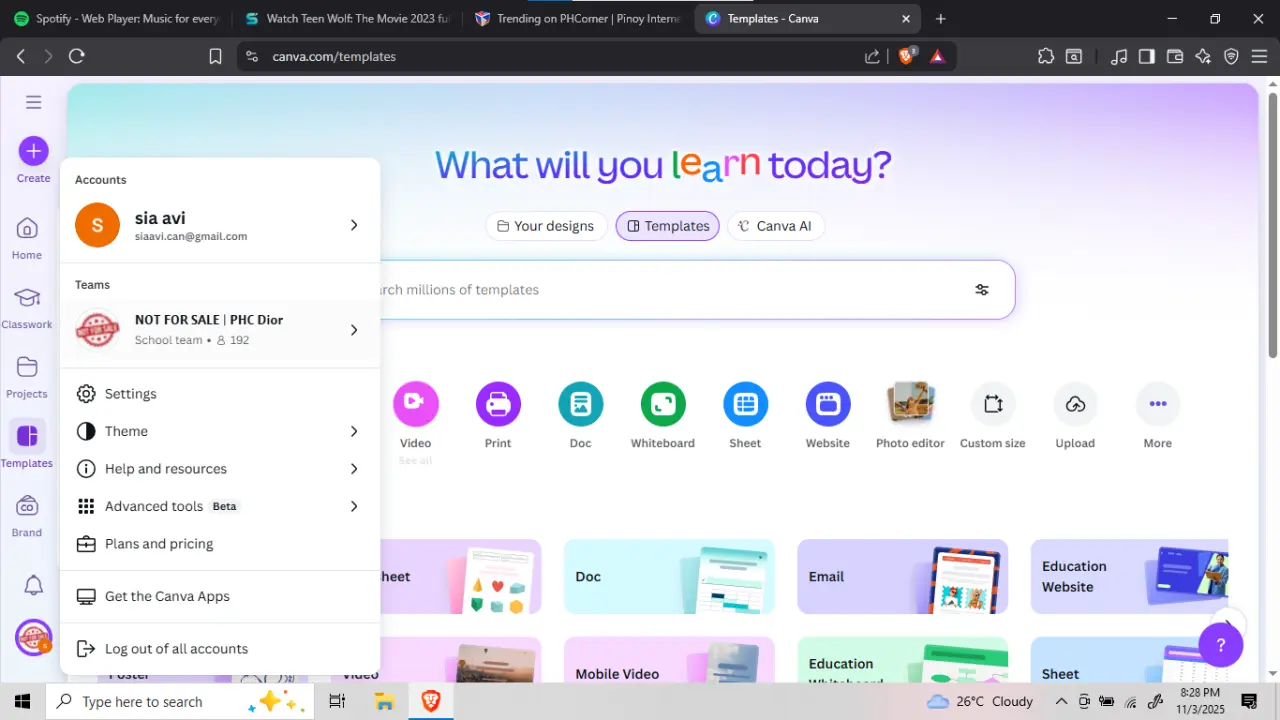Click the purple Create plus button
This screenshot has width=1280, height=720.
[x=33, y=151]
